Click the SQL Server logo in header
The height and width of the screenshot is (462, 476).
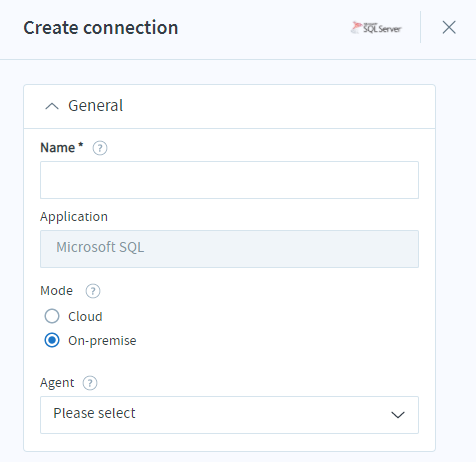pyautogui.click(x=376, y=28)
